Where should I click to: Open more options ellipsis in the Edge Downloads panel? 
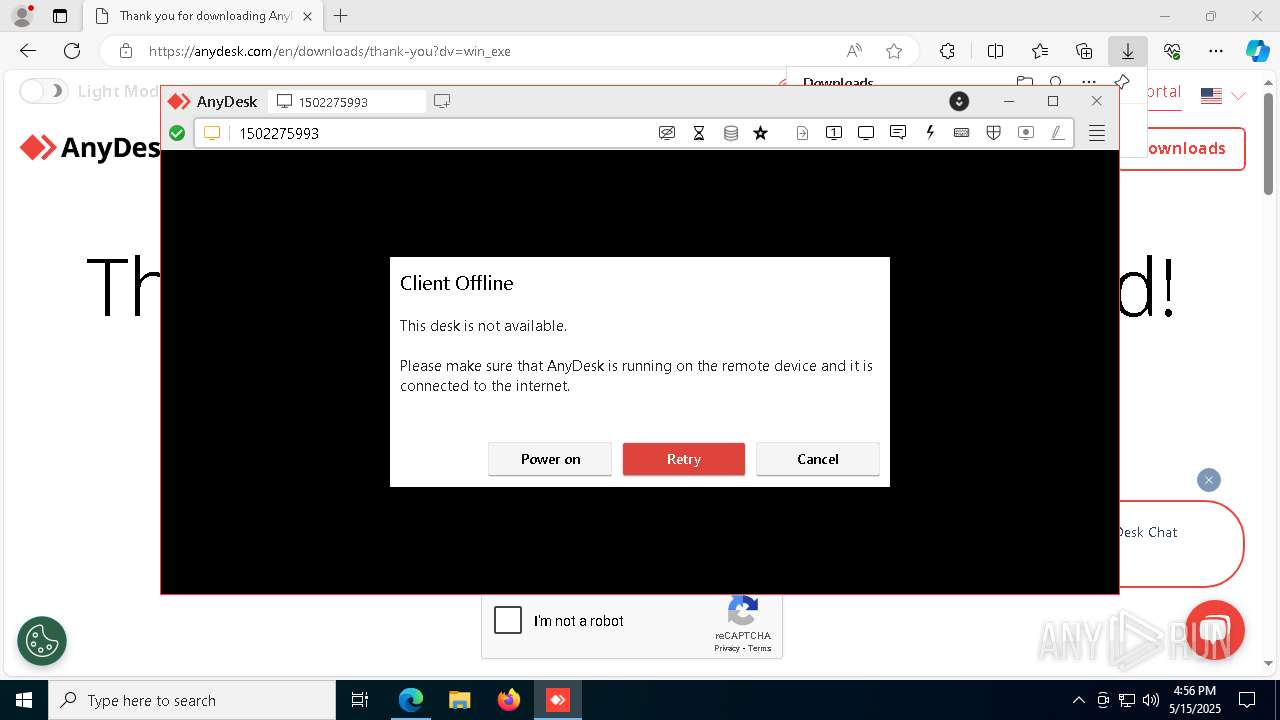tap(1088, 82)
